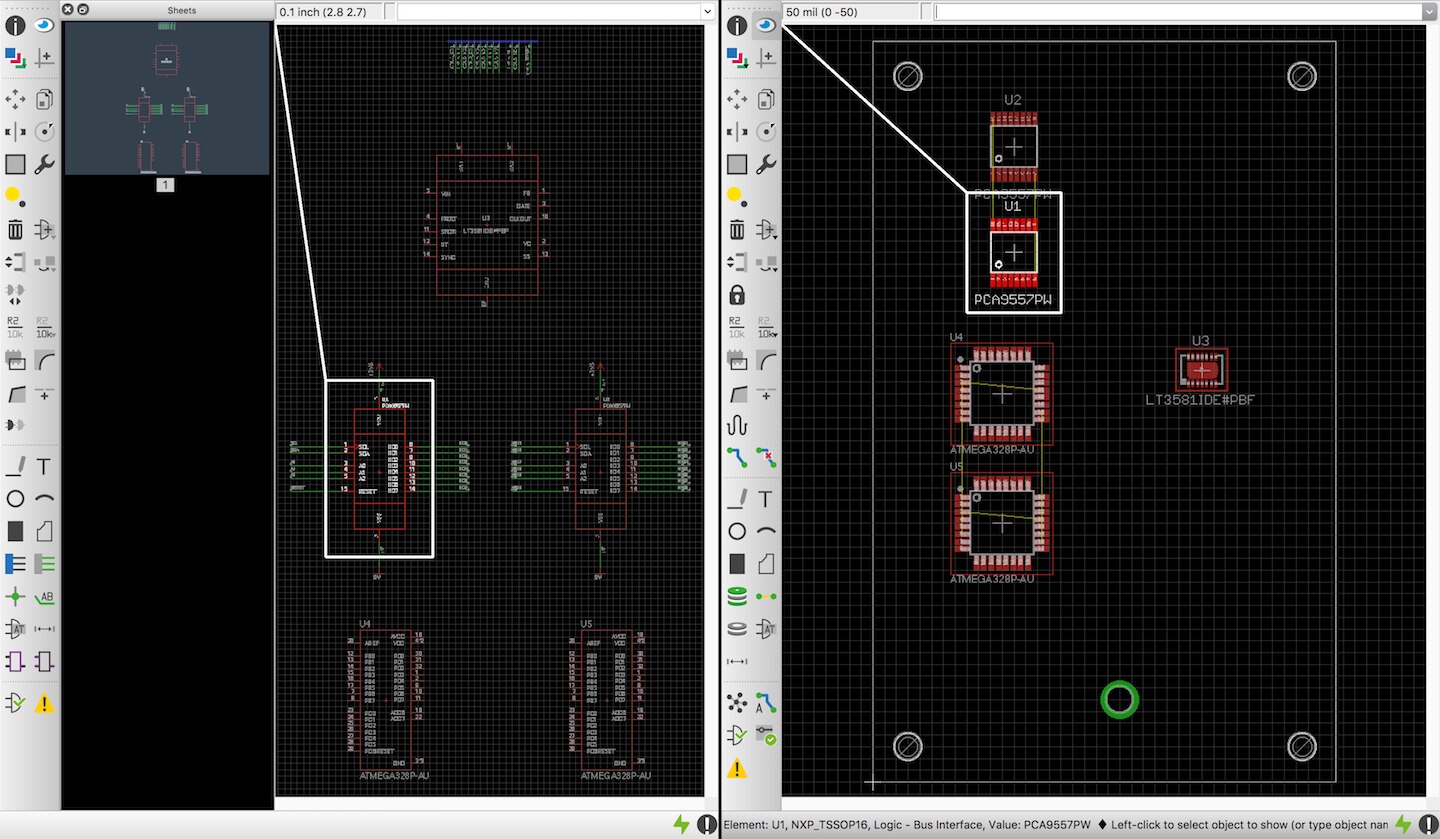Select the LT3581IDE#PBF symbol U3 in the schematic
This screenshot has height=839, width=1440.
(x=486, y=224)
